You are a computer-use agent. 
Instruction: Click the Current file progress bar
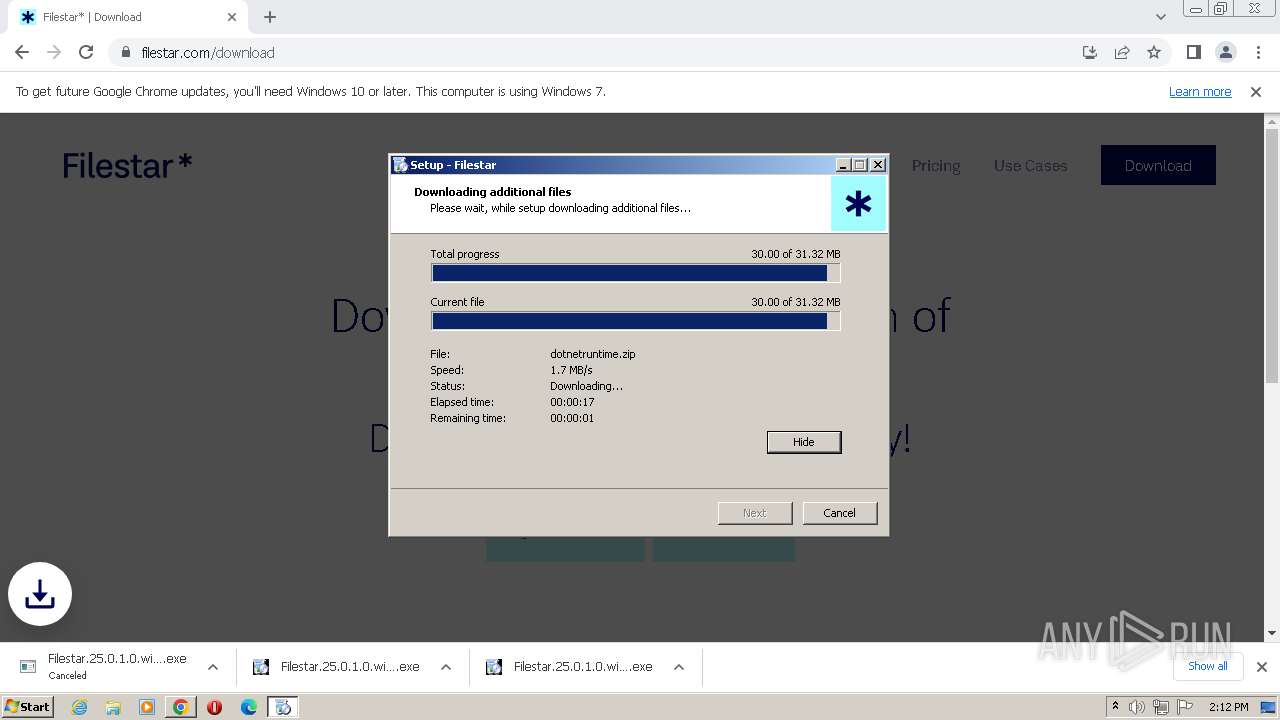coord(635,321)
